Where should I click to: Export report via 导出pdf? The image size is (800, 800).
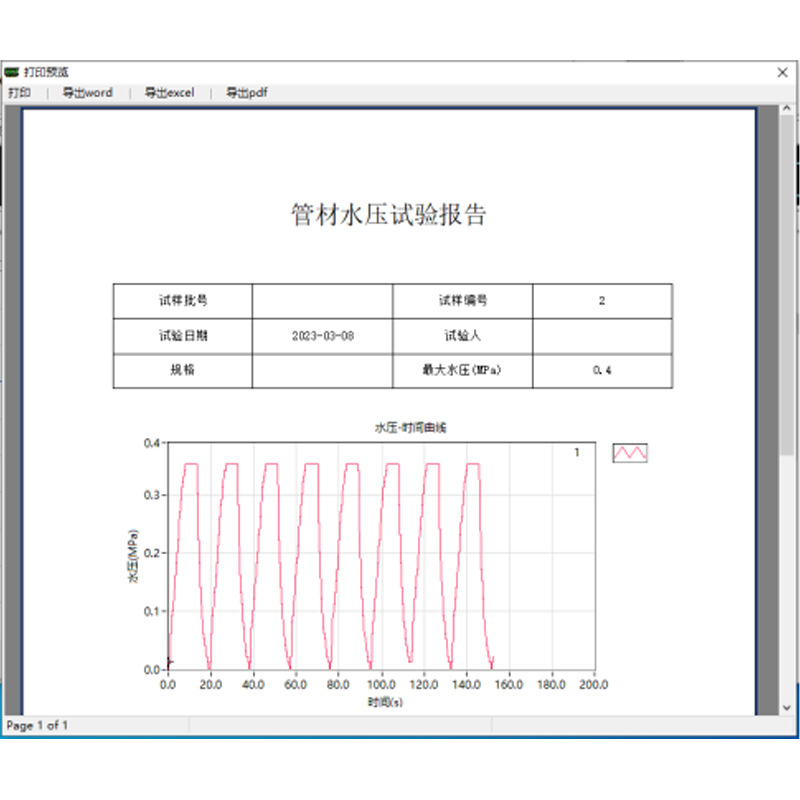point(246,93)
